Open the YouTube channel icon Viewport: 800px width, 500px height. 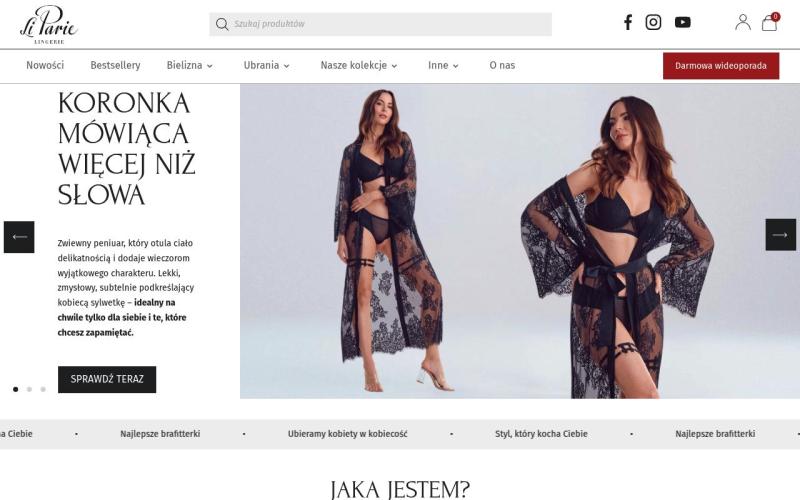pos(683,22)
